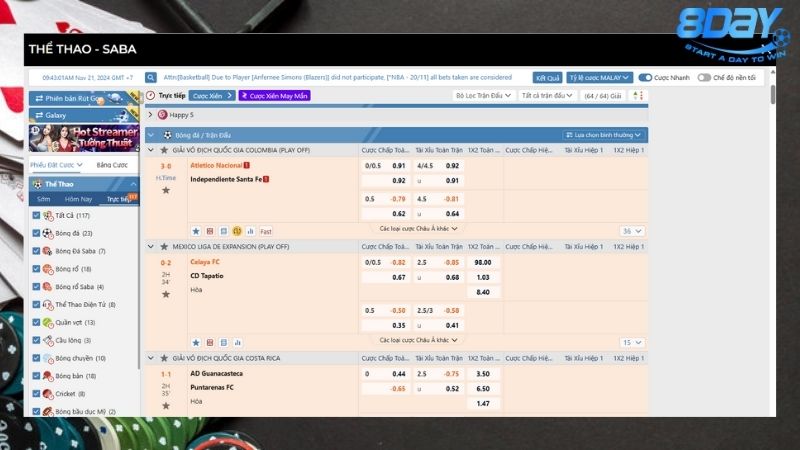Uncheck the Bóng Đá Saba checkbox
Viewport: 800px width, 450px height.
coord(36,251)
